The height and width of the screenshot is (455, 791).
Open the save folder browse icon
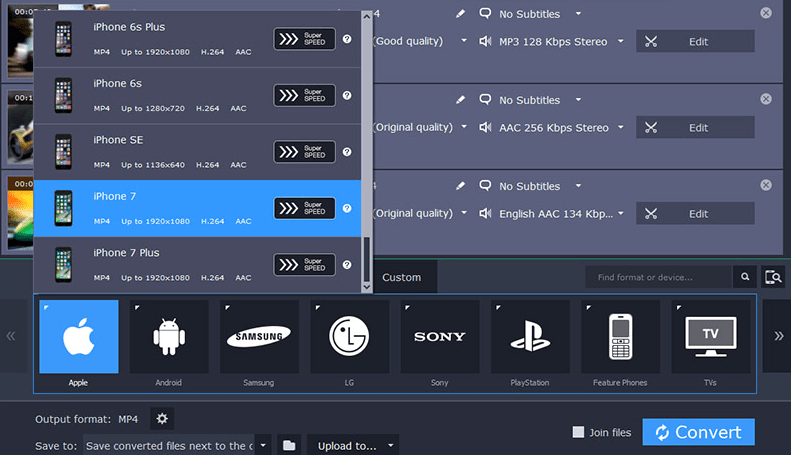289,445
